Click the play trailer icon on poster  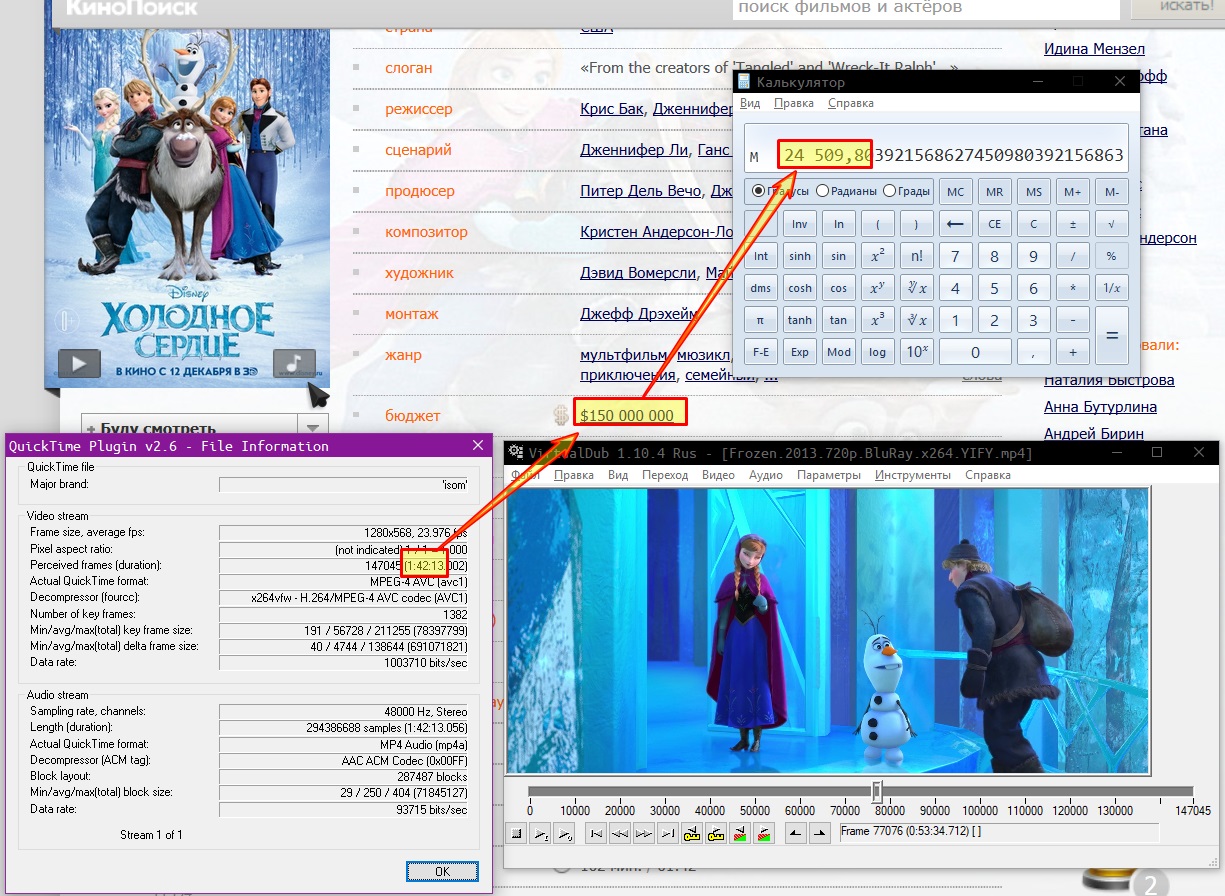pos(79,363)
